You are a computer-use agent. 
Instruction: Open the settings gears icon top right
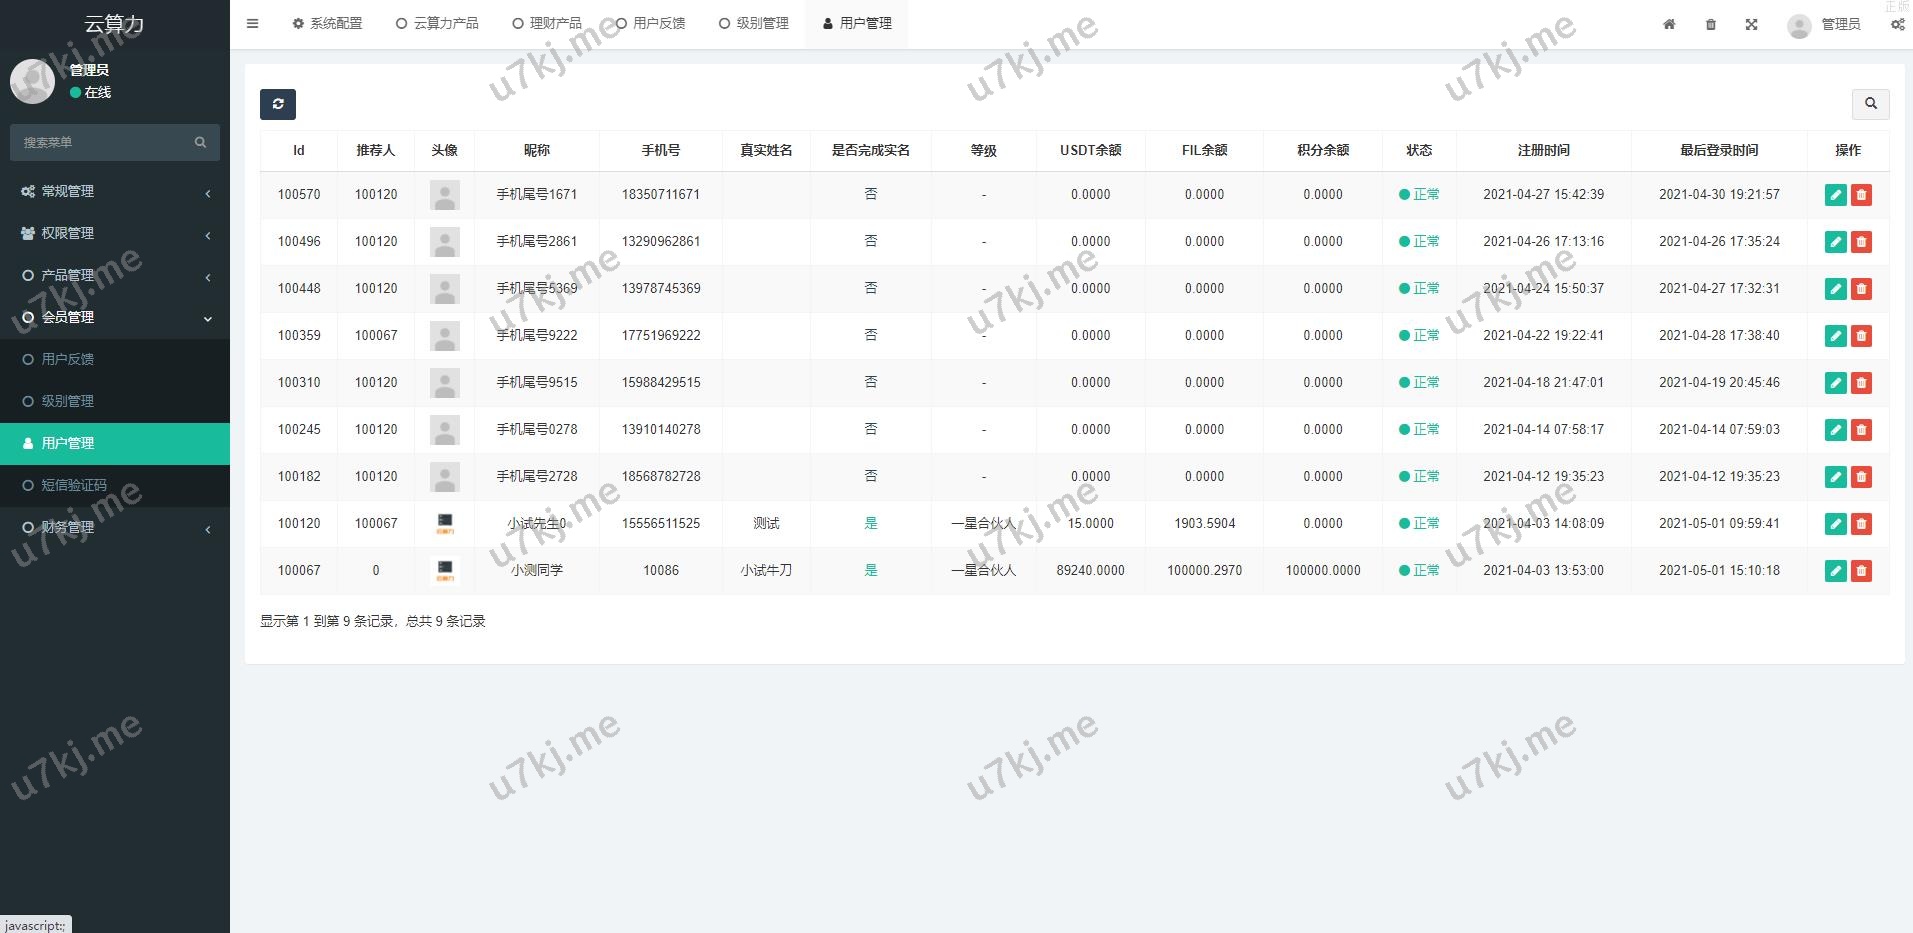pyautogui.click(x=1897, y=25)
